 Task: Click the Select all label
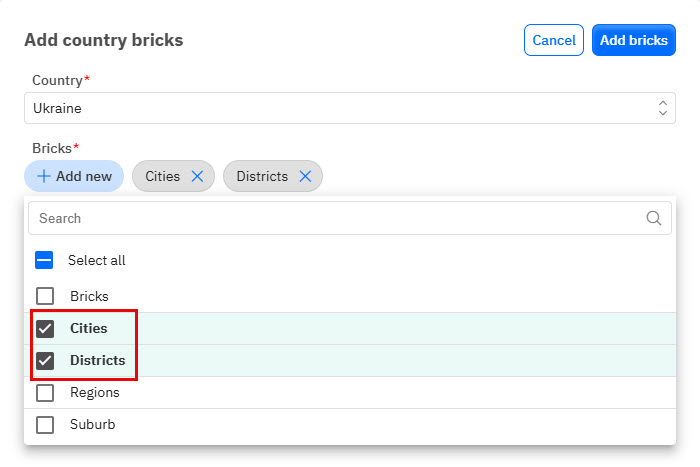(x=97, y=260)
